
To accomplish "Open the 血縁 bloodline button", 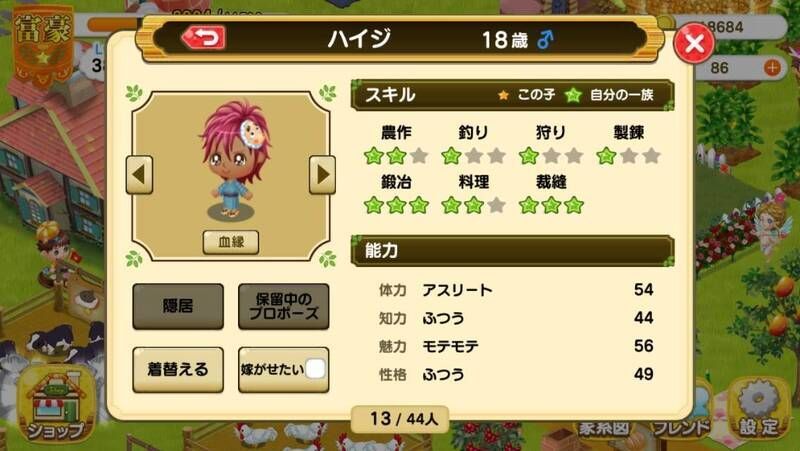I will (231, 242).
